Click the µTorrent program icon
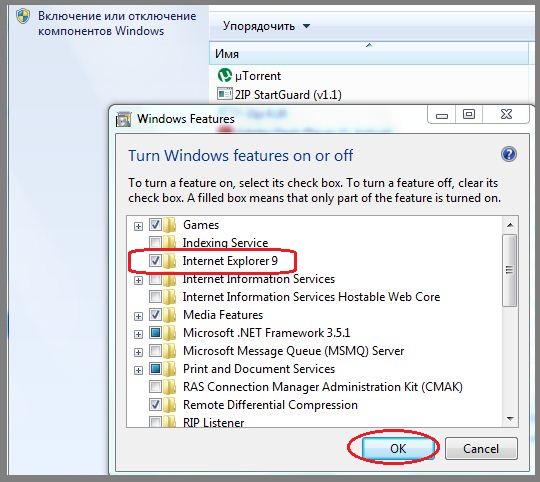The height and width of the screenshot is (482, 540). coord(225,75)
